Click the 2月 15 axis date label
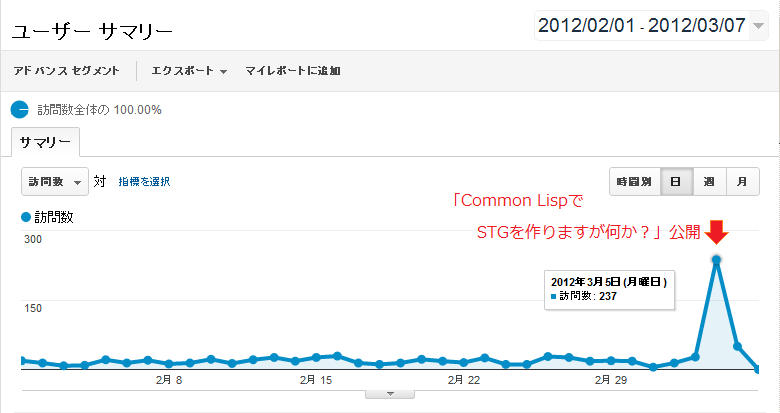The image size is (780, 413). [x=316, y=380]
